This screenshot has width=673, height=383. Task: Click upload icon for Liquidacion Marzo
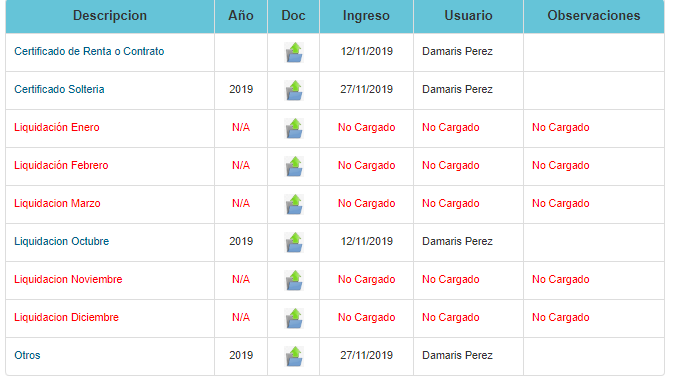coord(294,204)
